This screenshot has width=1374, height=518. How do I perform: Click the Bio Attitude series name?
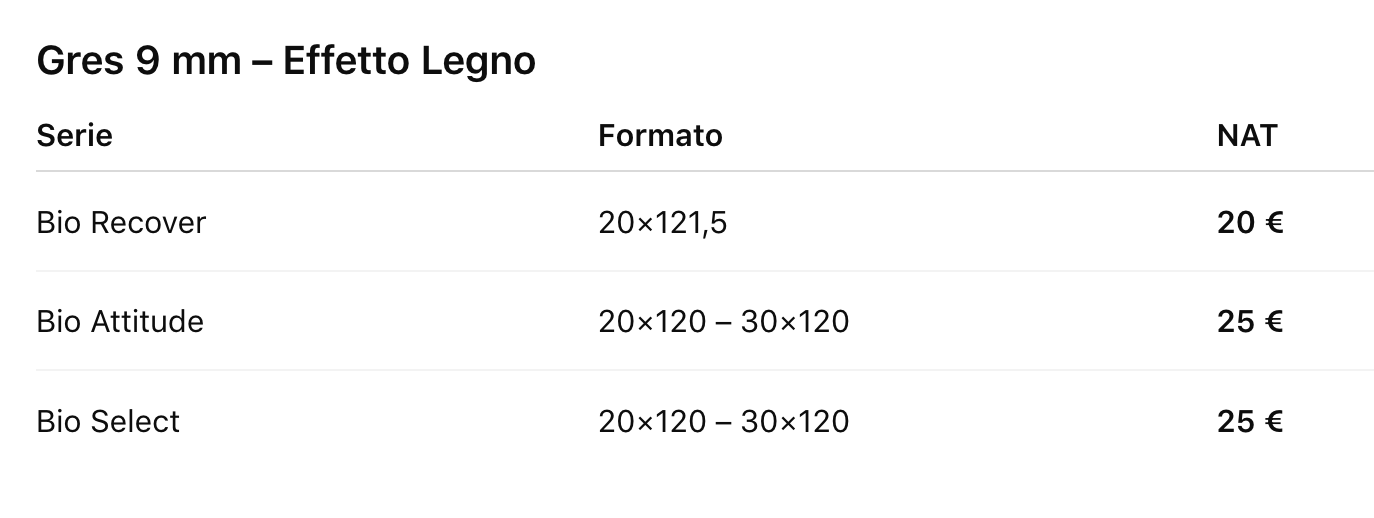(x=120, y=321)
